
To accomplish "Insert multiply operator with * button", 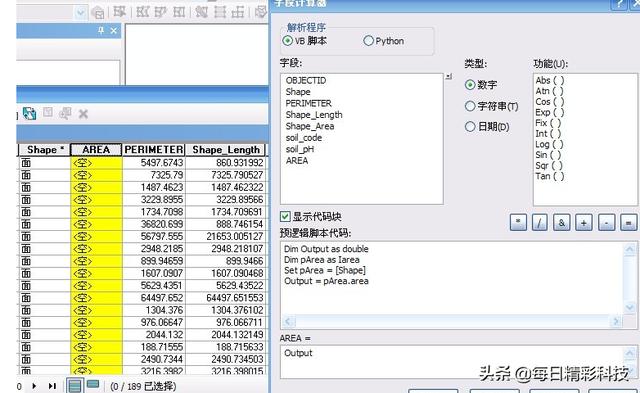I will [x=518, y=223].
